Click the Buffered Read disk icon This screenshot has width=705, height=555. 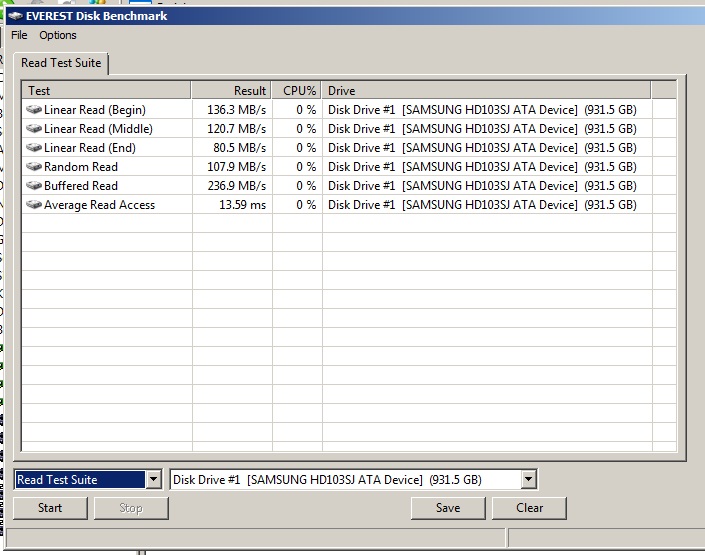click(x=34, y=185)
